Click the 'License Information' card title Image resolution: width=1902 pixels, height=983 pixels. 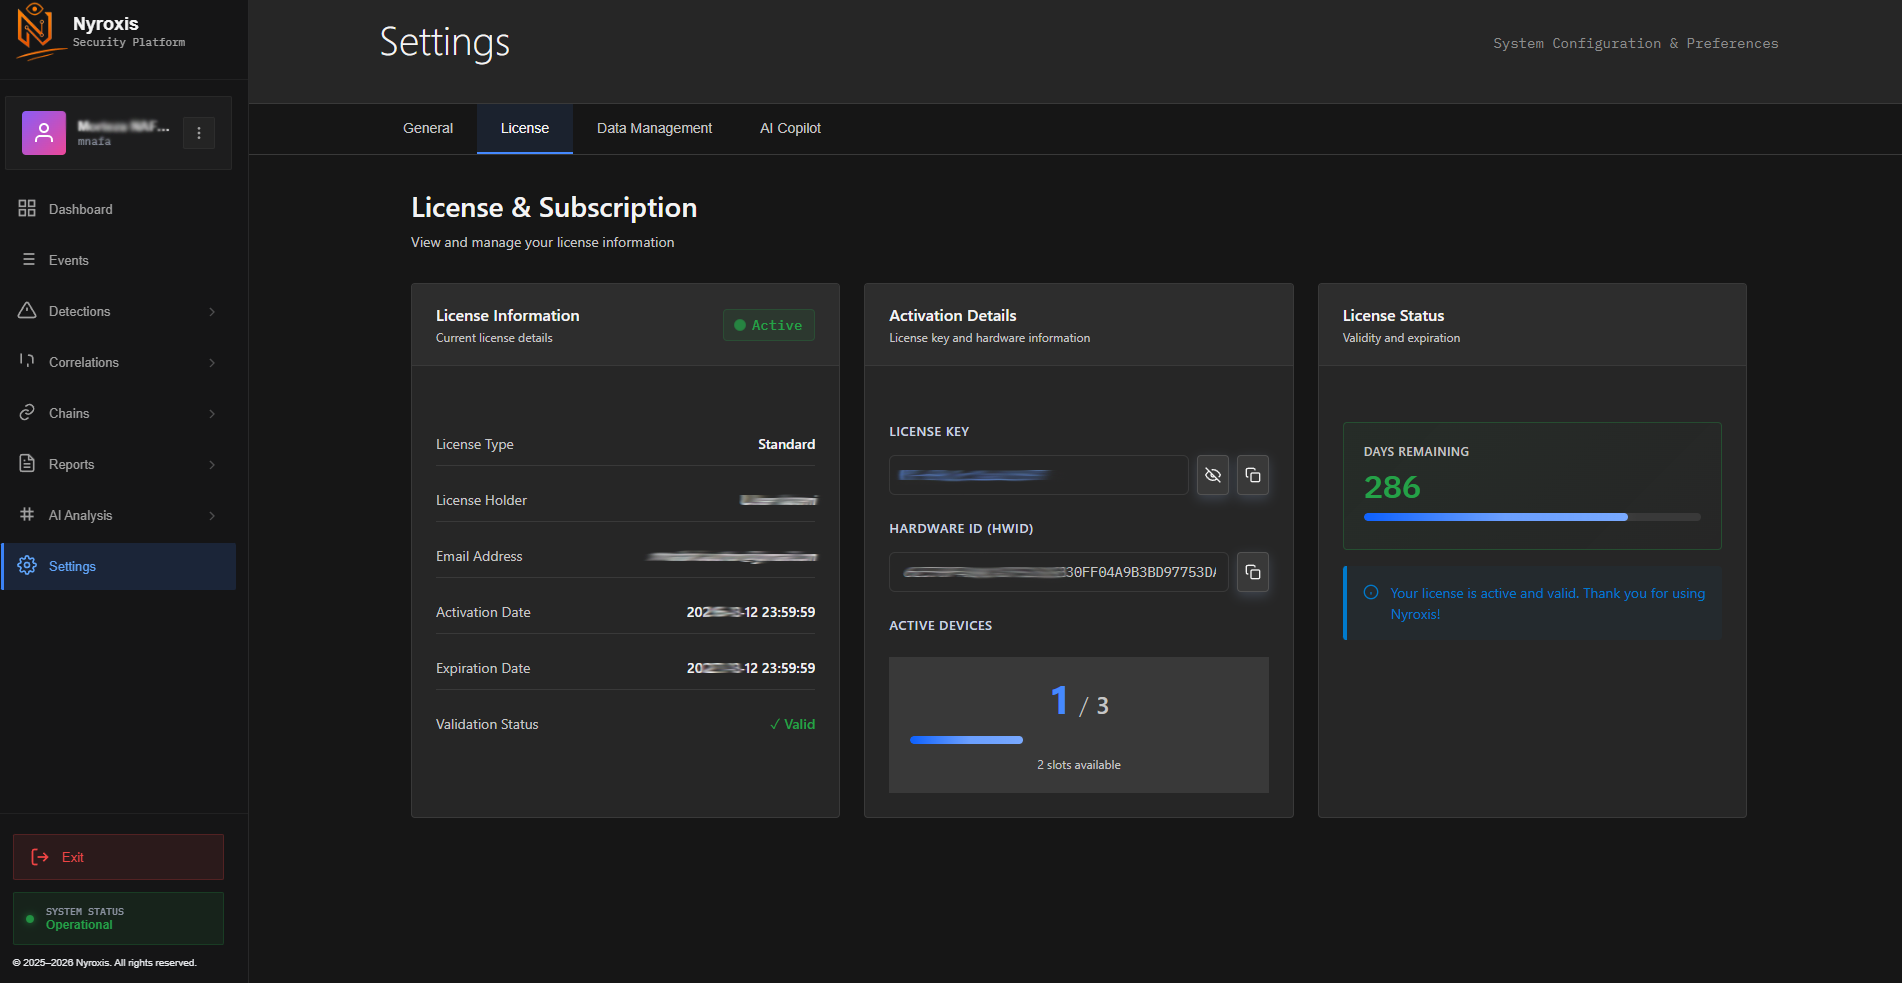point(508,315)
